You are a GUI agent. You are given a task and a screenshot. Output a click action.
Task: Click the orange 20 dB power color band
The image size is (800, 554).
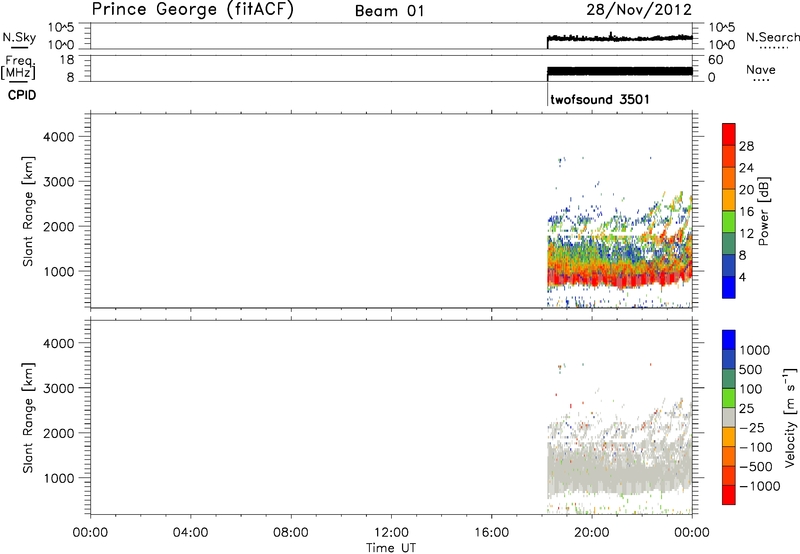[x=729, y=178]
